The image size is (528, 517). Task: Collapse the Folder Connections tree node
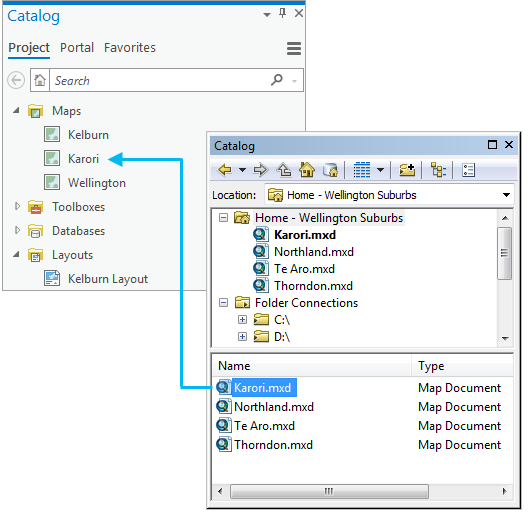pos(223,302)
